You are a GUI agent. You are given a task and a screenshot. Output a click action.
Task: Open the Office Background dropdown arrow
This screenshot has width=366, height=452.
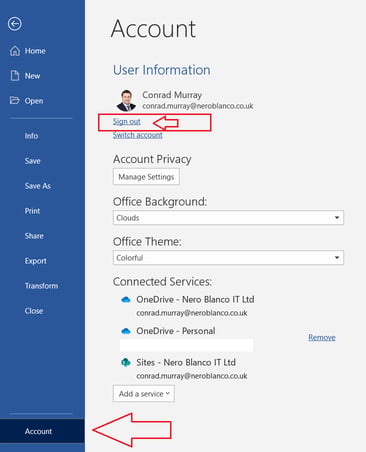click(337, 218)
